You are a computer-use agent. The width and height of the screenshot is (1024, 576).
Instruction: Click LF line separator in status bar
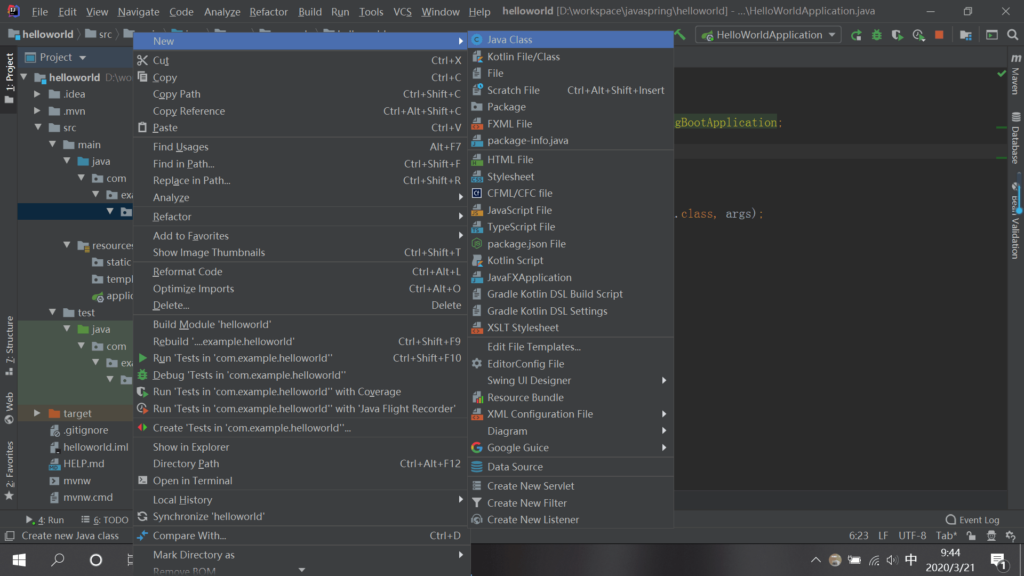pos(883,536)
